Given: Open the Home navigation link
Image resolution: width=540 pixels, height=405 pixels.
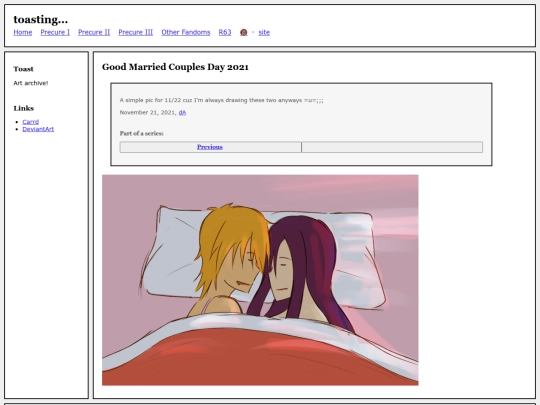Looking at the screenshot, I should 23,32.
